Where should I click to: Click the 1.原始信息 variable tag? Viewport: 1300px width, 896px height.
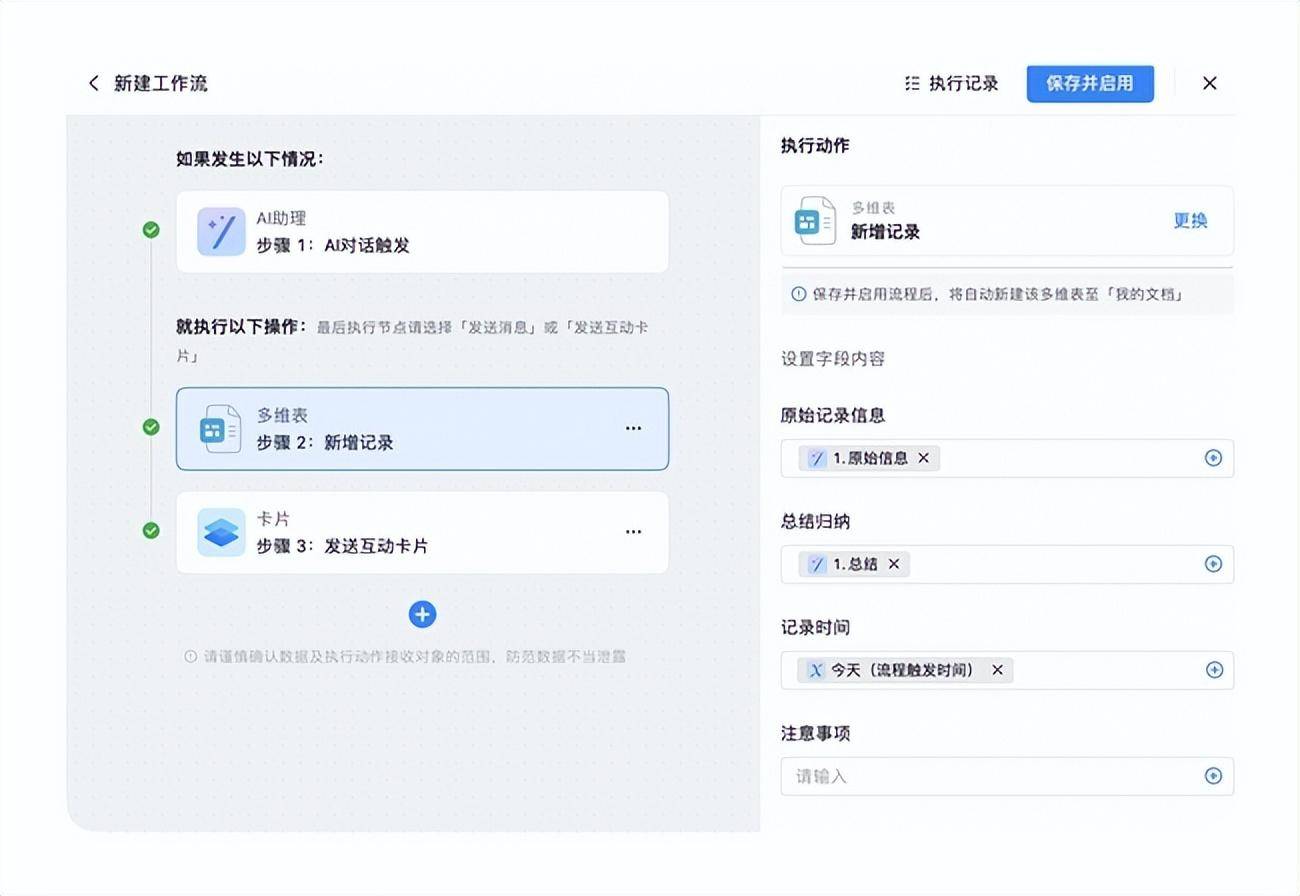869,458
